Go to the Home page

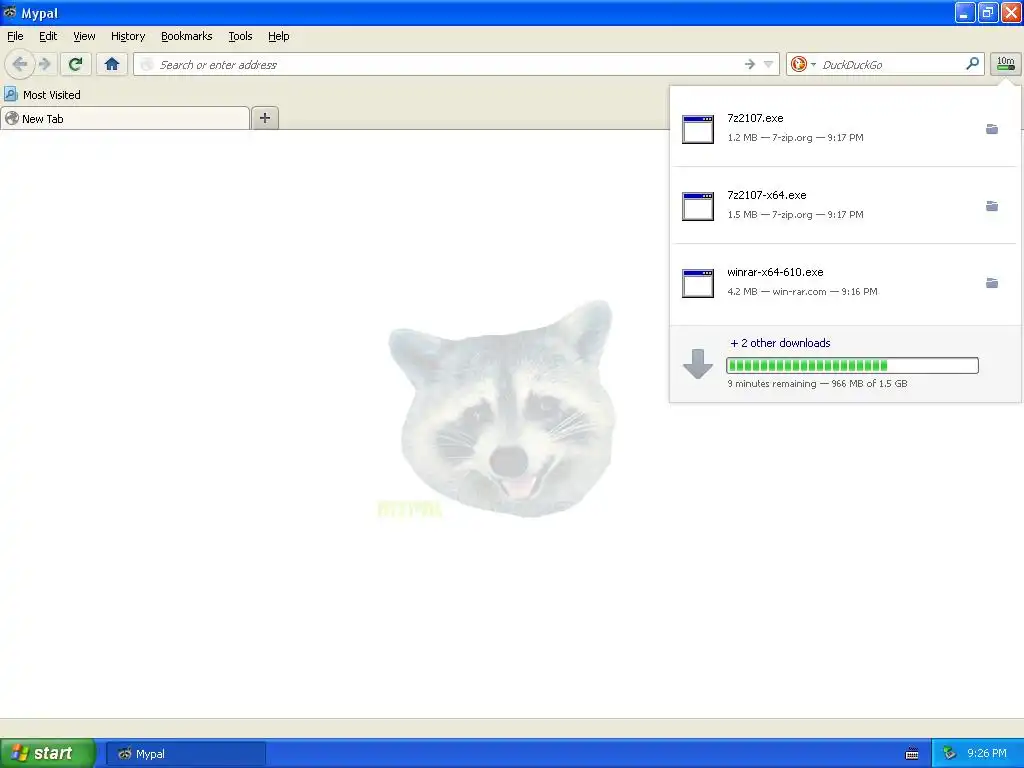click(112, 64)
